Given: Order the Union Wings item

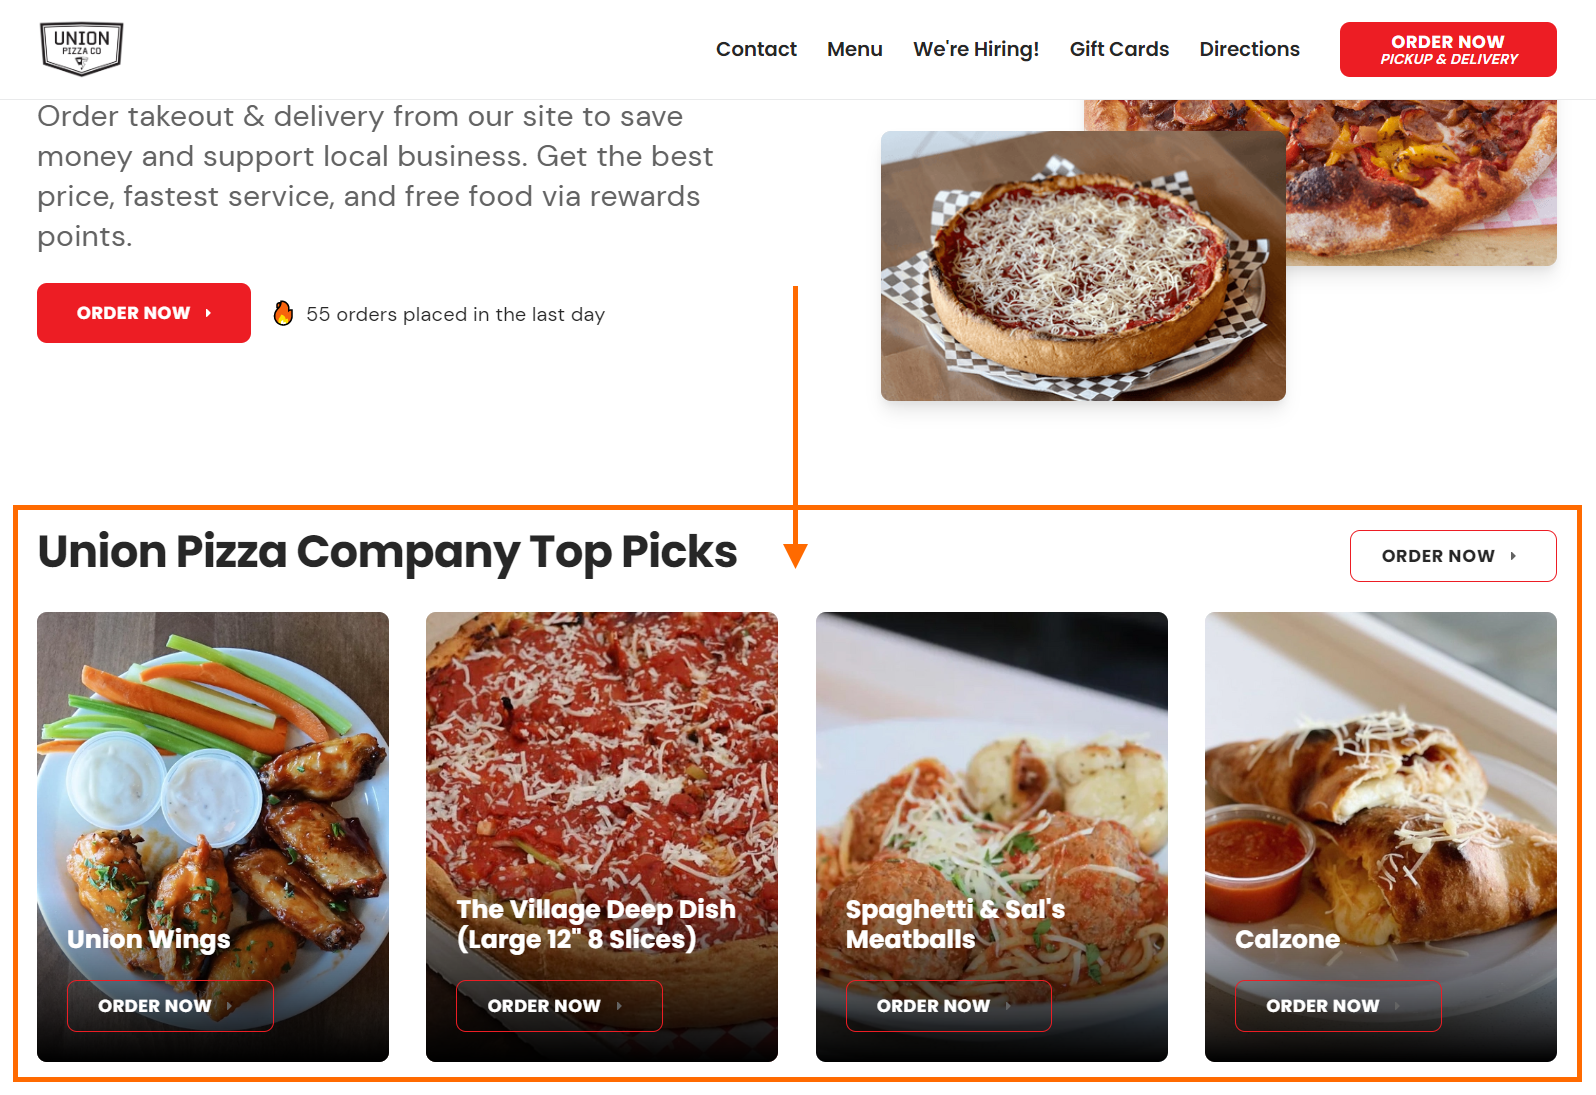Looking at the screenshot, I should tap(170, 1006).
